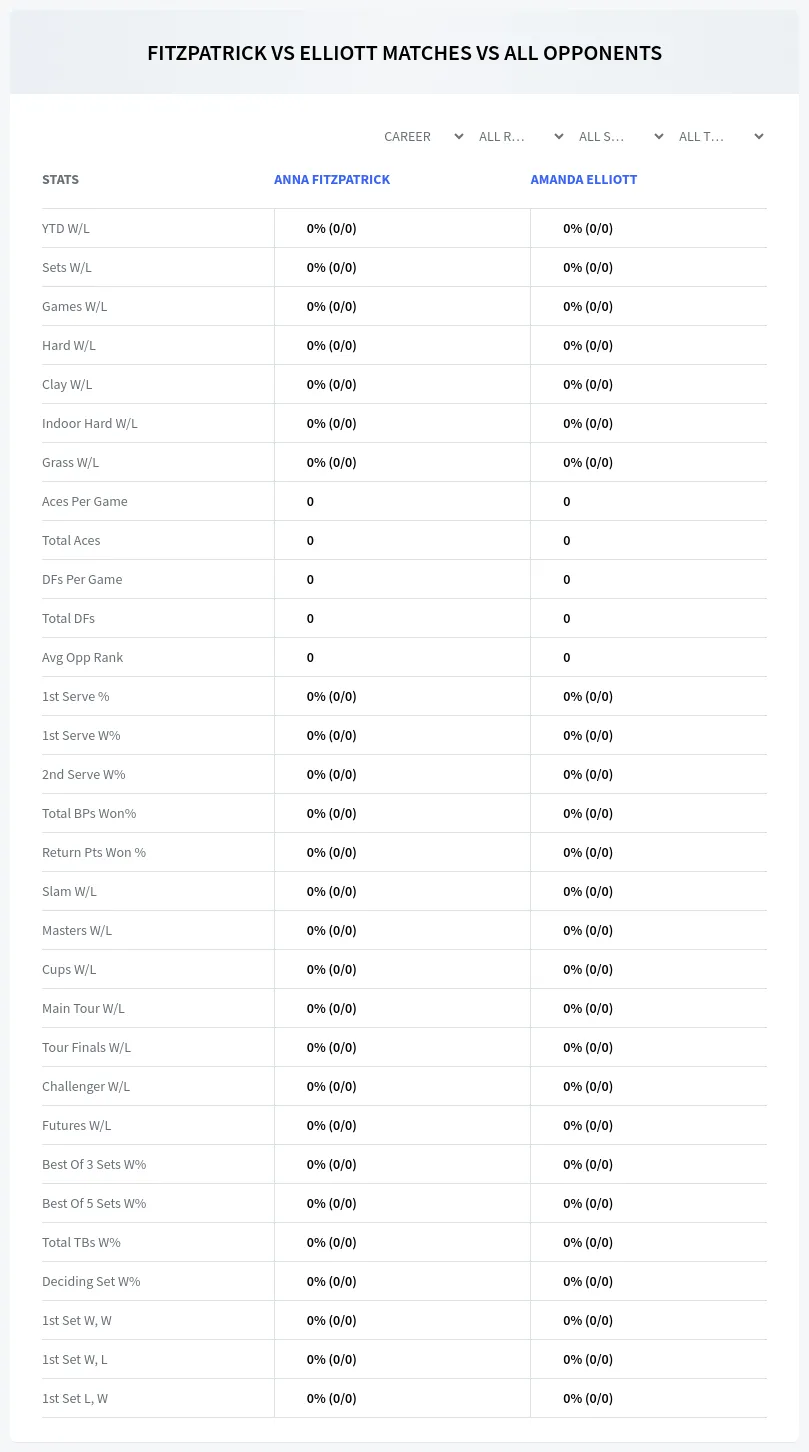Open the CAREER time period dropdown
The height and width of the screenshot is (1452, 809).
click(423, 136)
